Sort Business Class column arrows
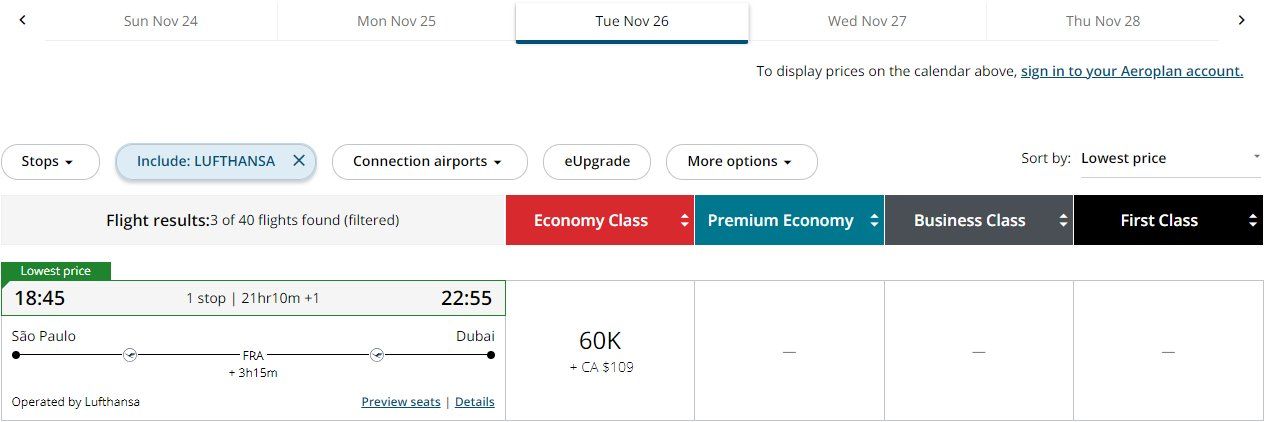Image resolution: width=1266 pixels, height=422 pixels. coord(1063,221)
